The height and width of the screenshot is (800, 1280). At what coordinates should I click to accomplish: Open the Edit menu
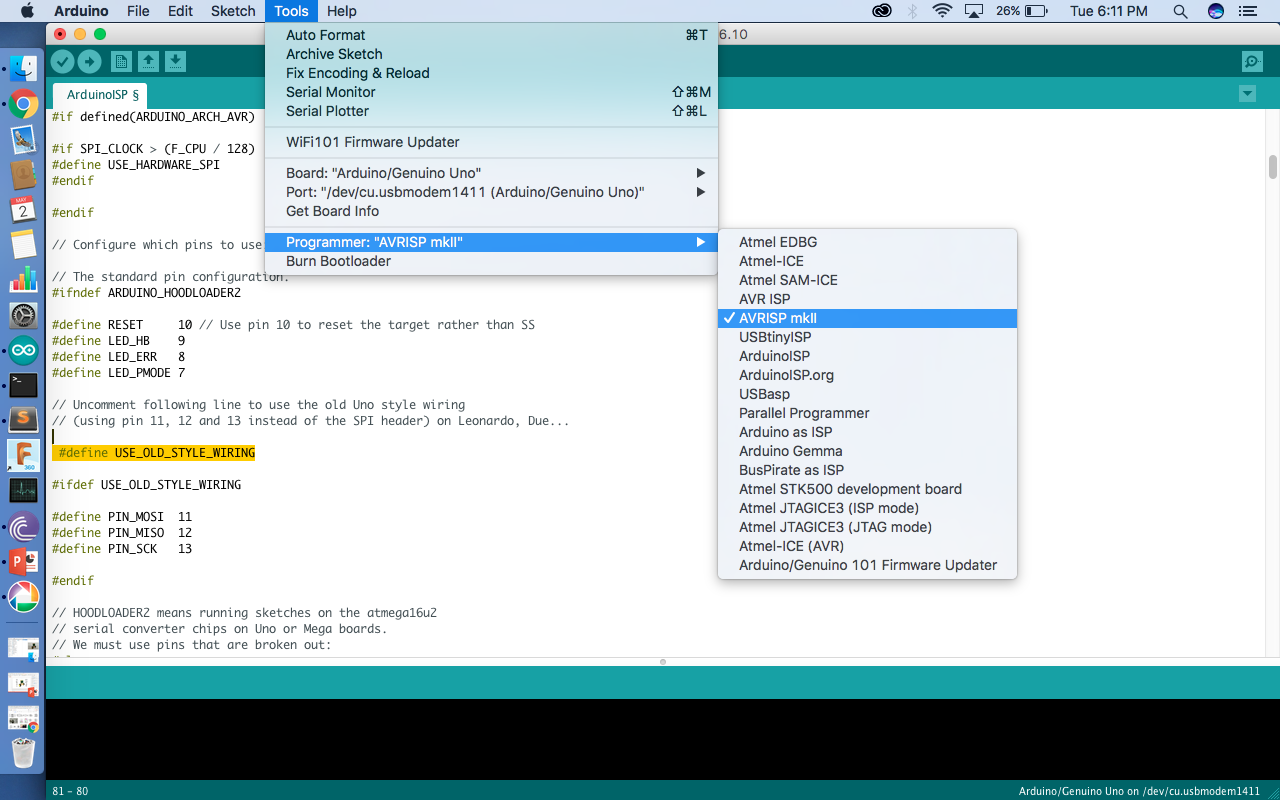pyautogui.click(x=181, y=11)
